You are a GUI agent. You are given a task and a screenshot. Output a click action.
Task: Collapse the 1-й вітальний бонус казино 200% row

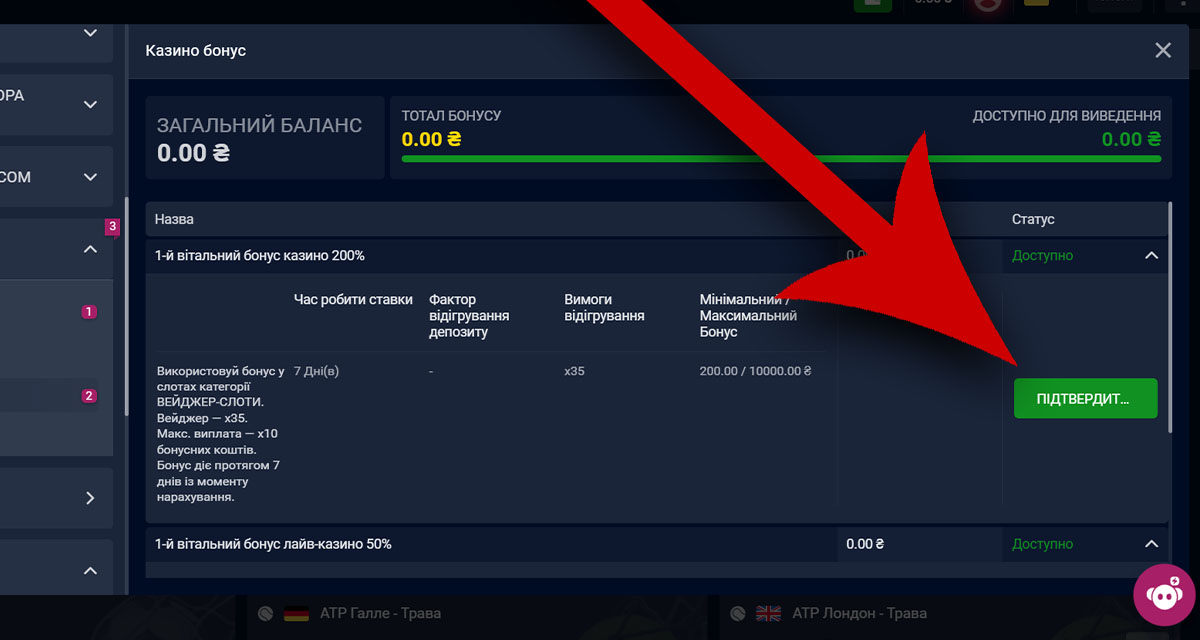tap(1151, 256)
